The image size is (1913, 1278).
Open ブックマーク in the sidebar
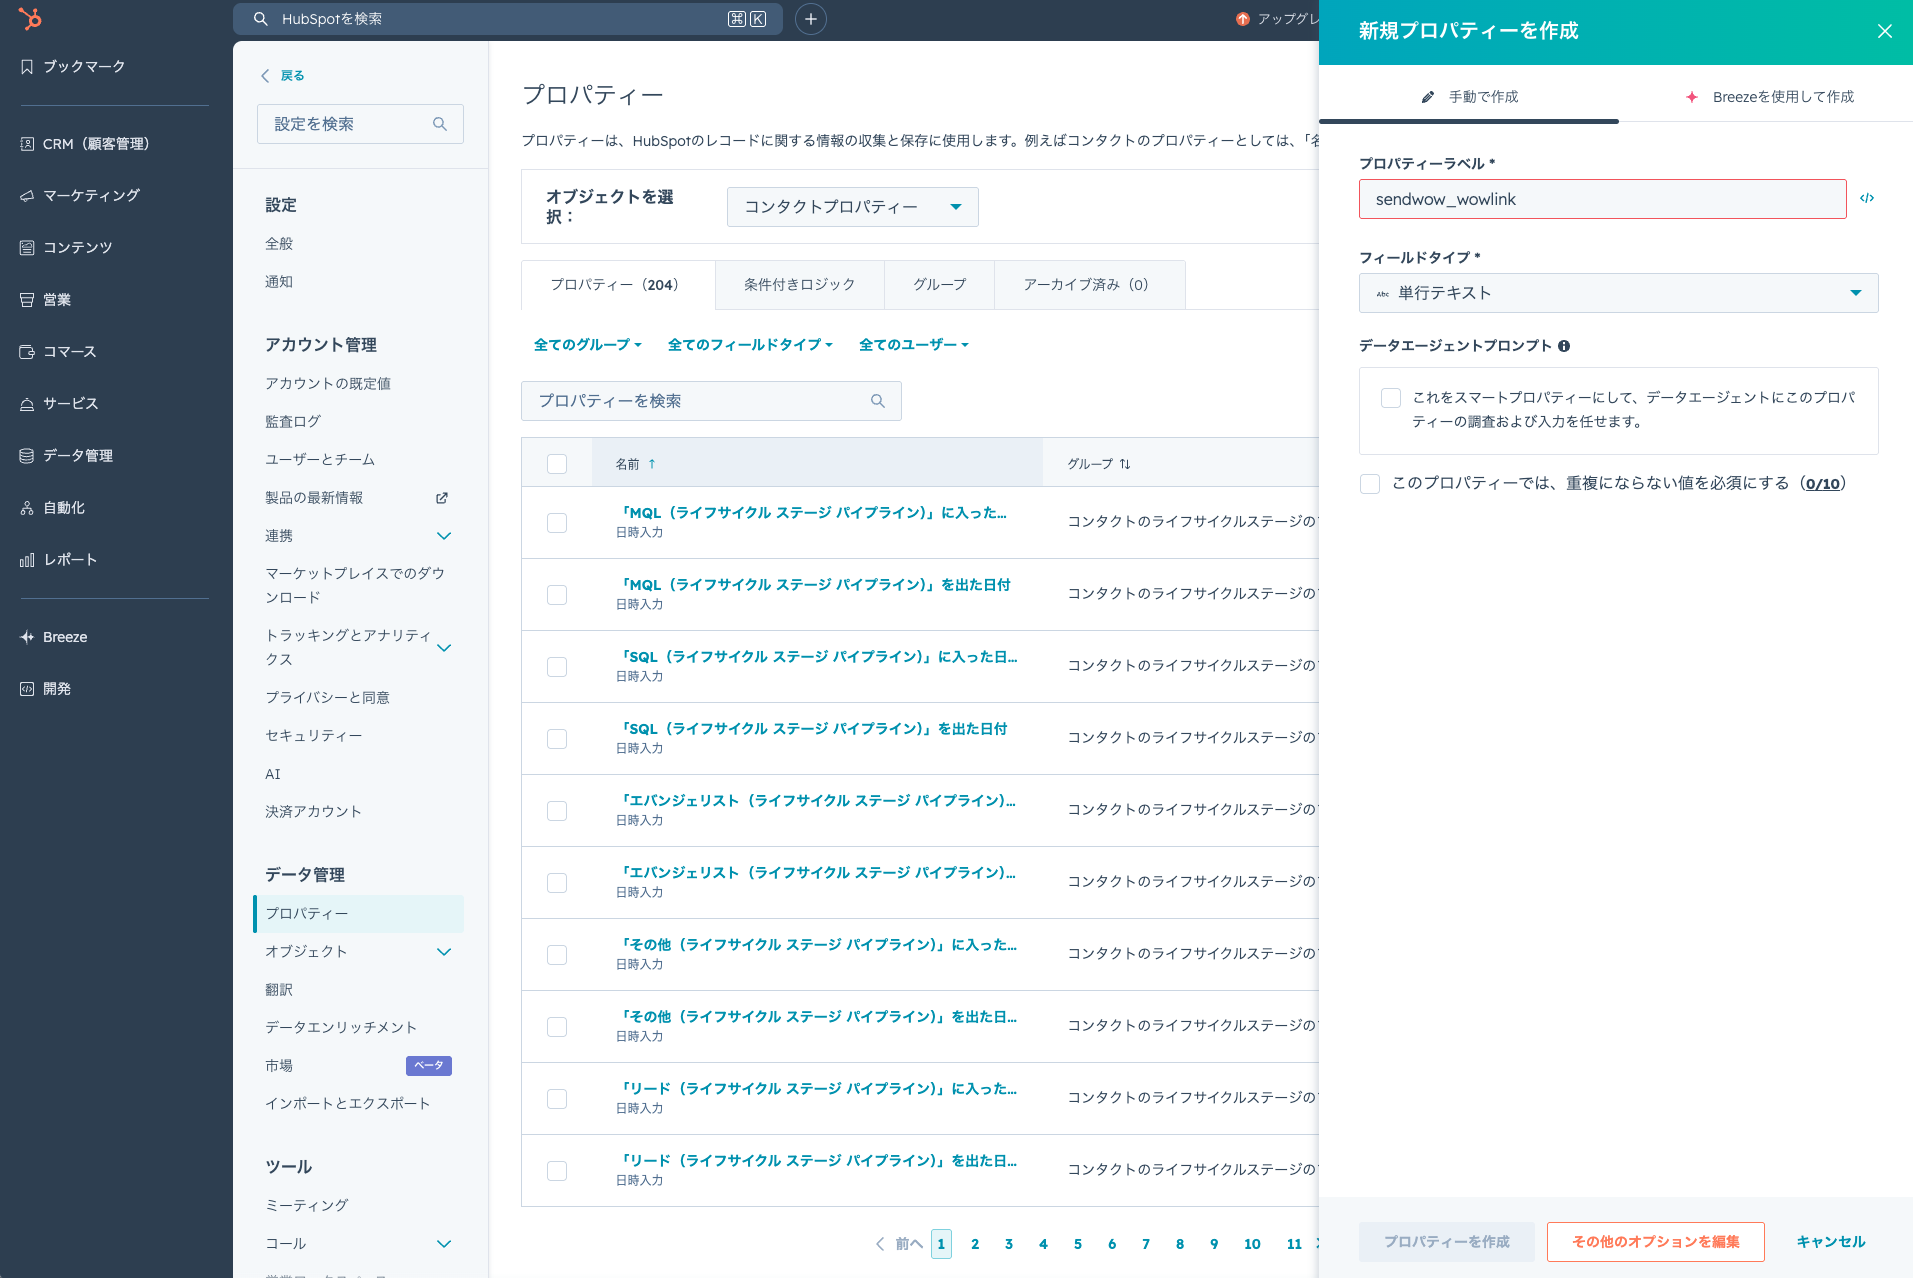[72, 66]
